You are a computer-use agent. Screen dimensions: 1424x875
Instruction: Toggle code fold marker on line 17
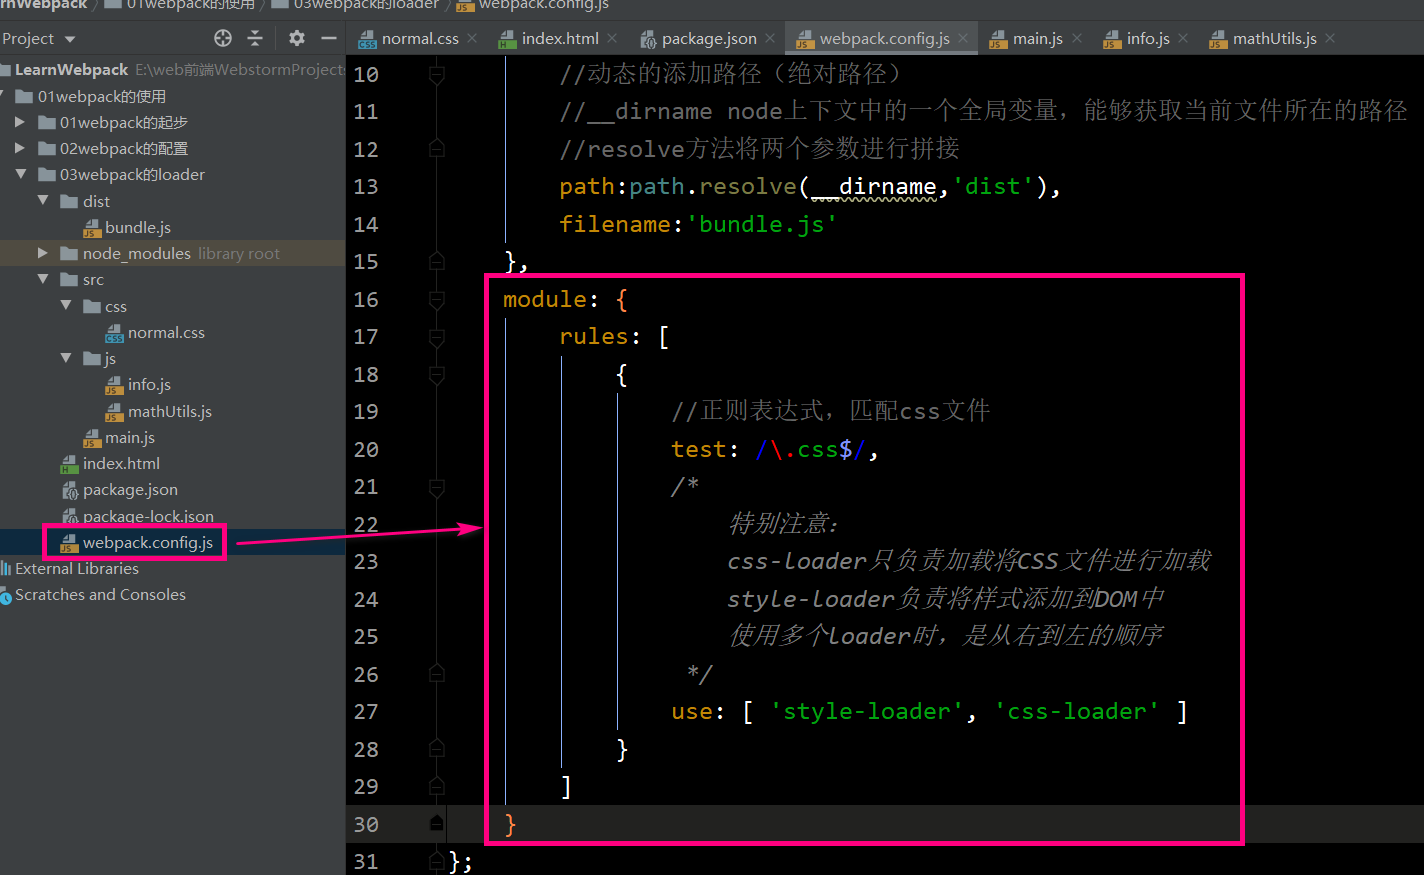click(437, 336)
